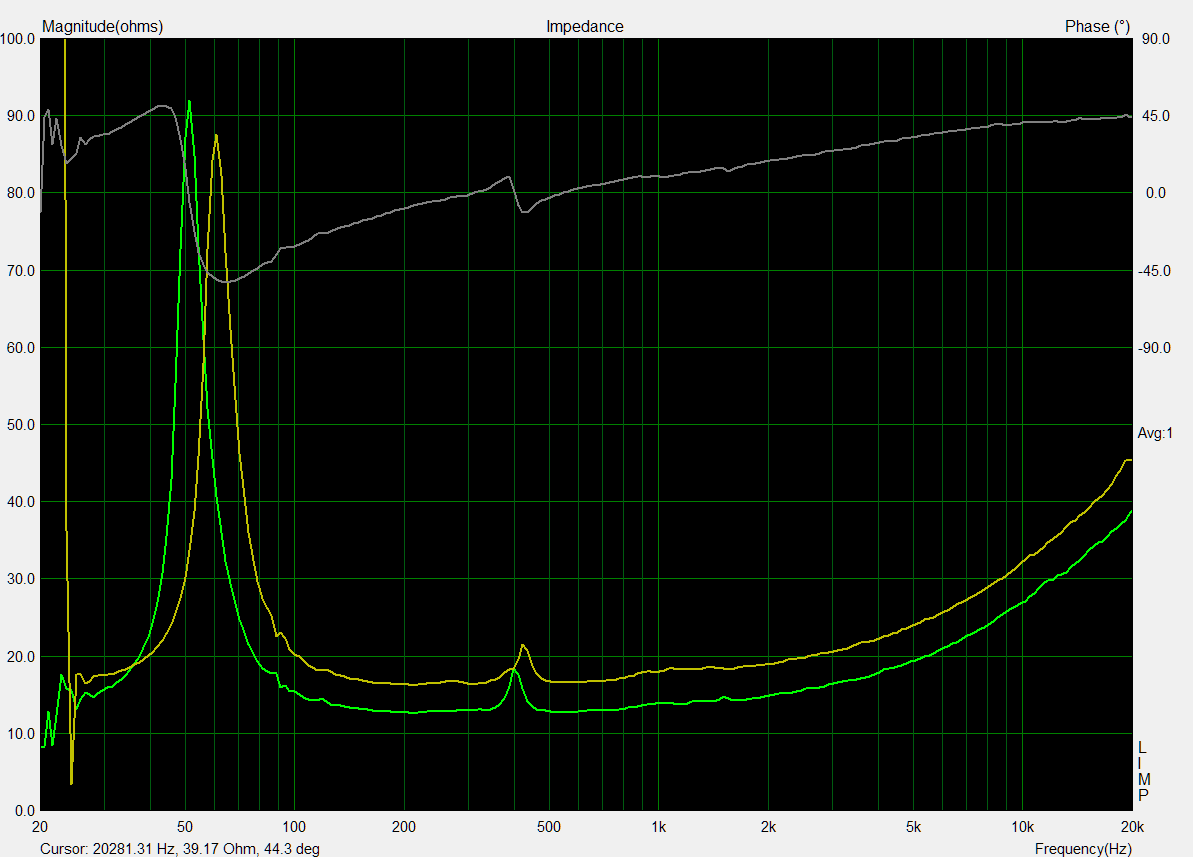Click the green curve's right end at 20k
The height and width of the screenshot is (857, 1193).
pyautogui.click(x=1131, y=511)
